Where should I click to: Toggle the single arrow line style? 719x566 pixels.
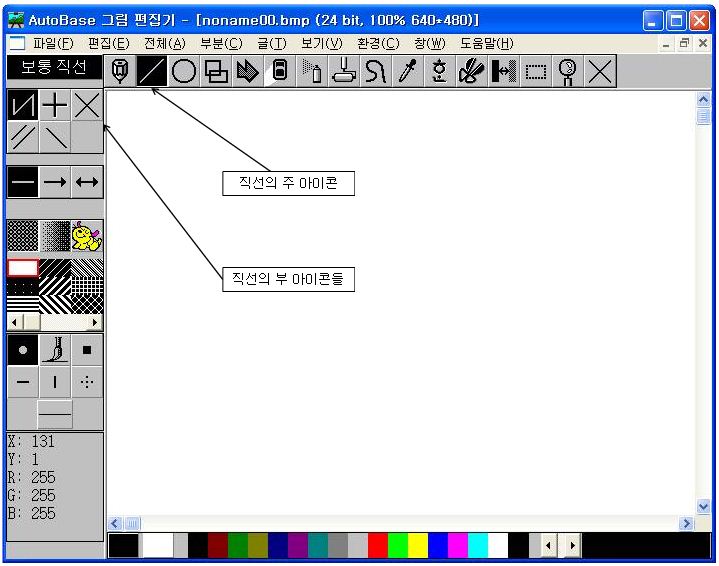[x=55, y=182]
